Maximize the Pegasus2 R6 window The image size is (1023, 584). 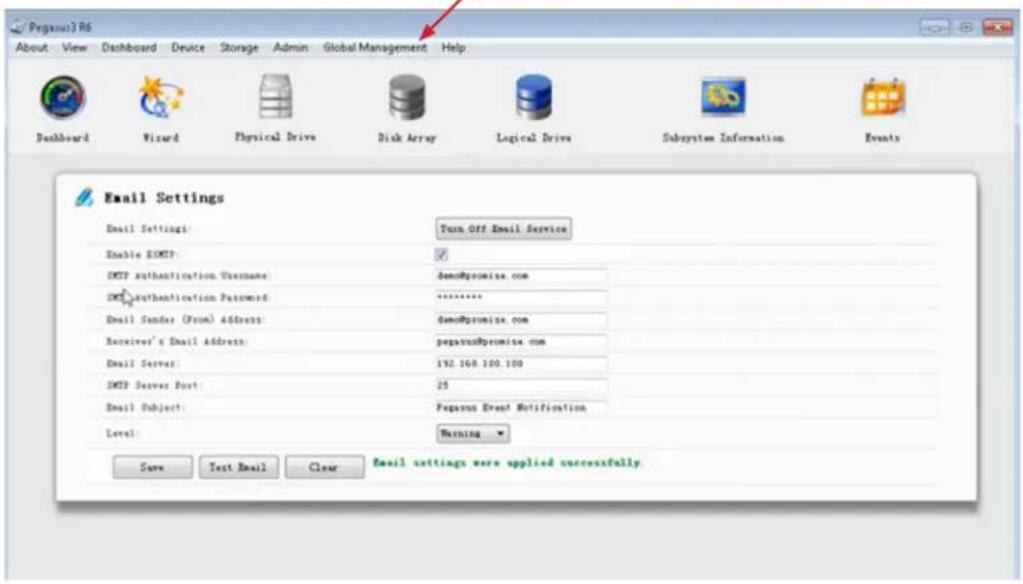[x=966, y=27]
